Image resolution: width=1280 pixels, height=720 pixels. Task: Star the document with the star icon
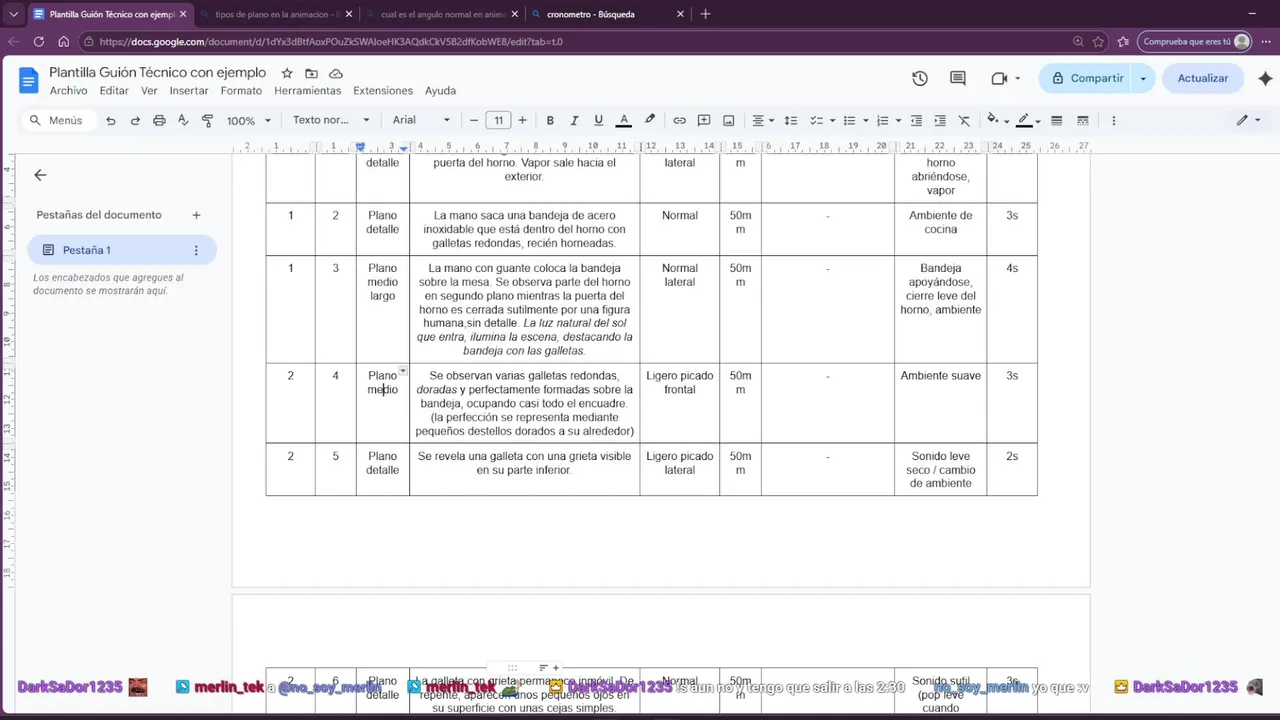point(287,74)
